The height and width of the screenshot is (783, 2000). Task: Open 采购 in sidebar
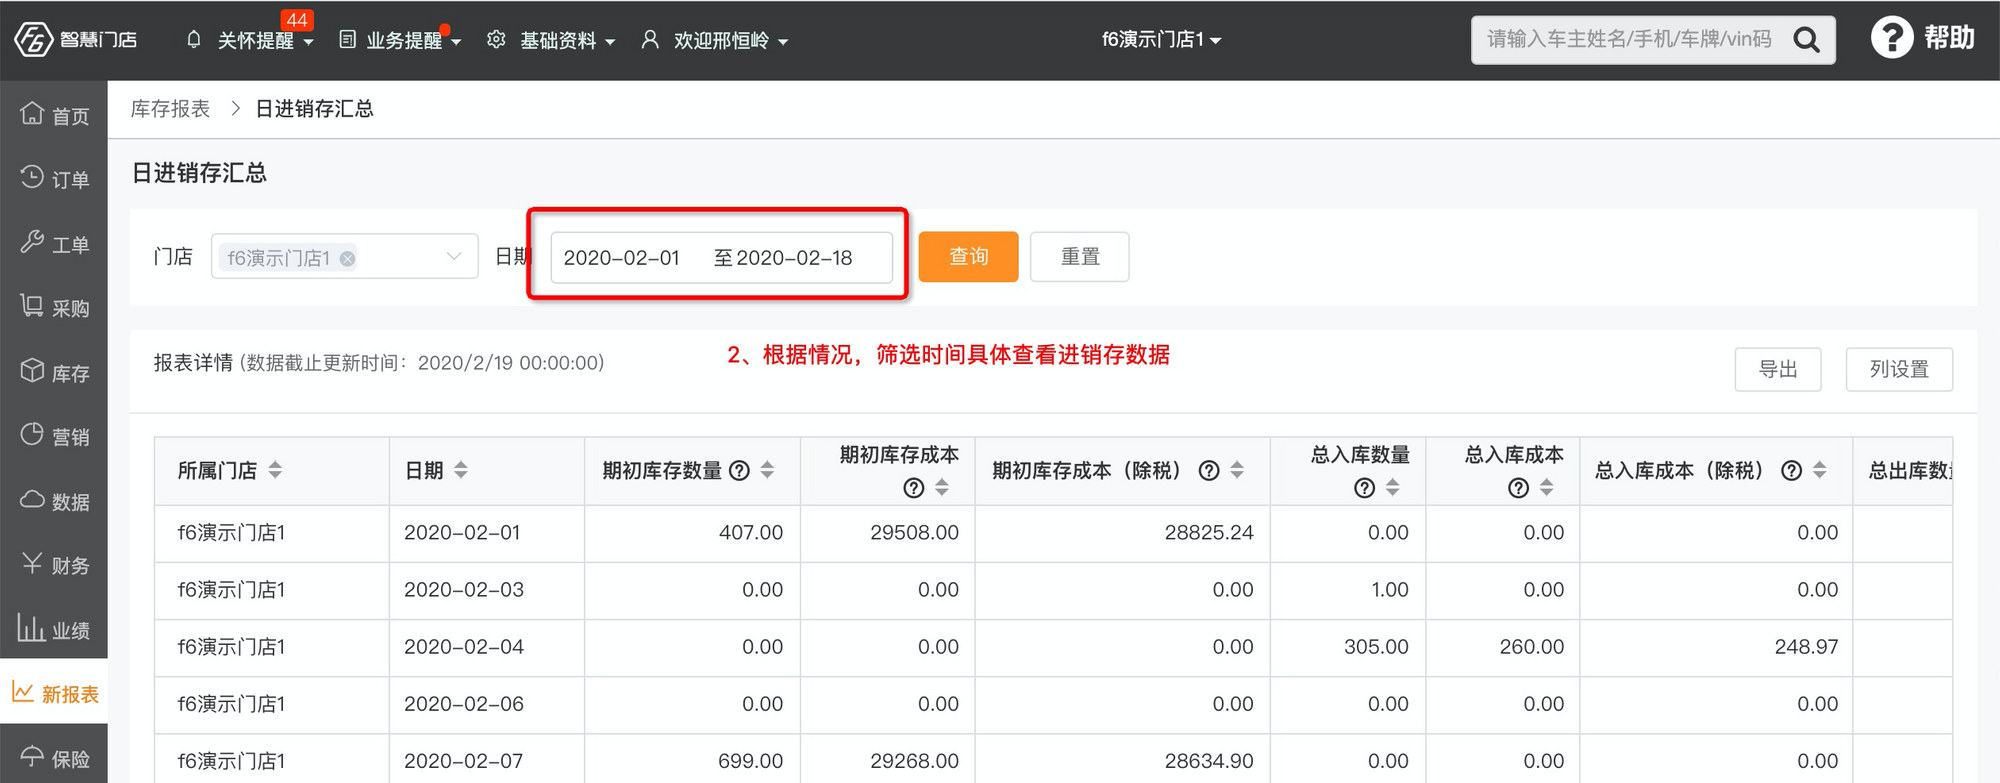(x=54, y=308)
